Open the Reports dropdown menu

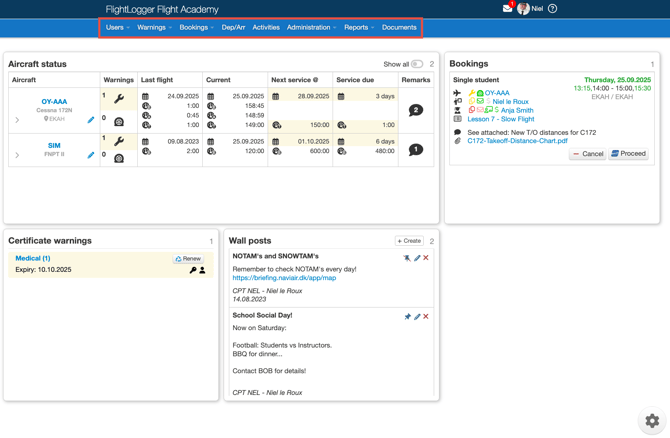point(359,27)
